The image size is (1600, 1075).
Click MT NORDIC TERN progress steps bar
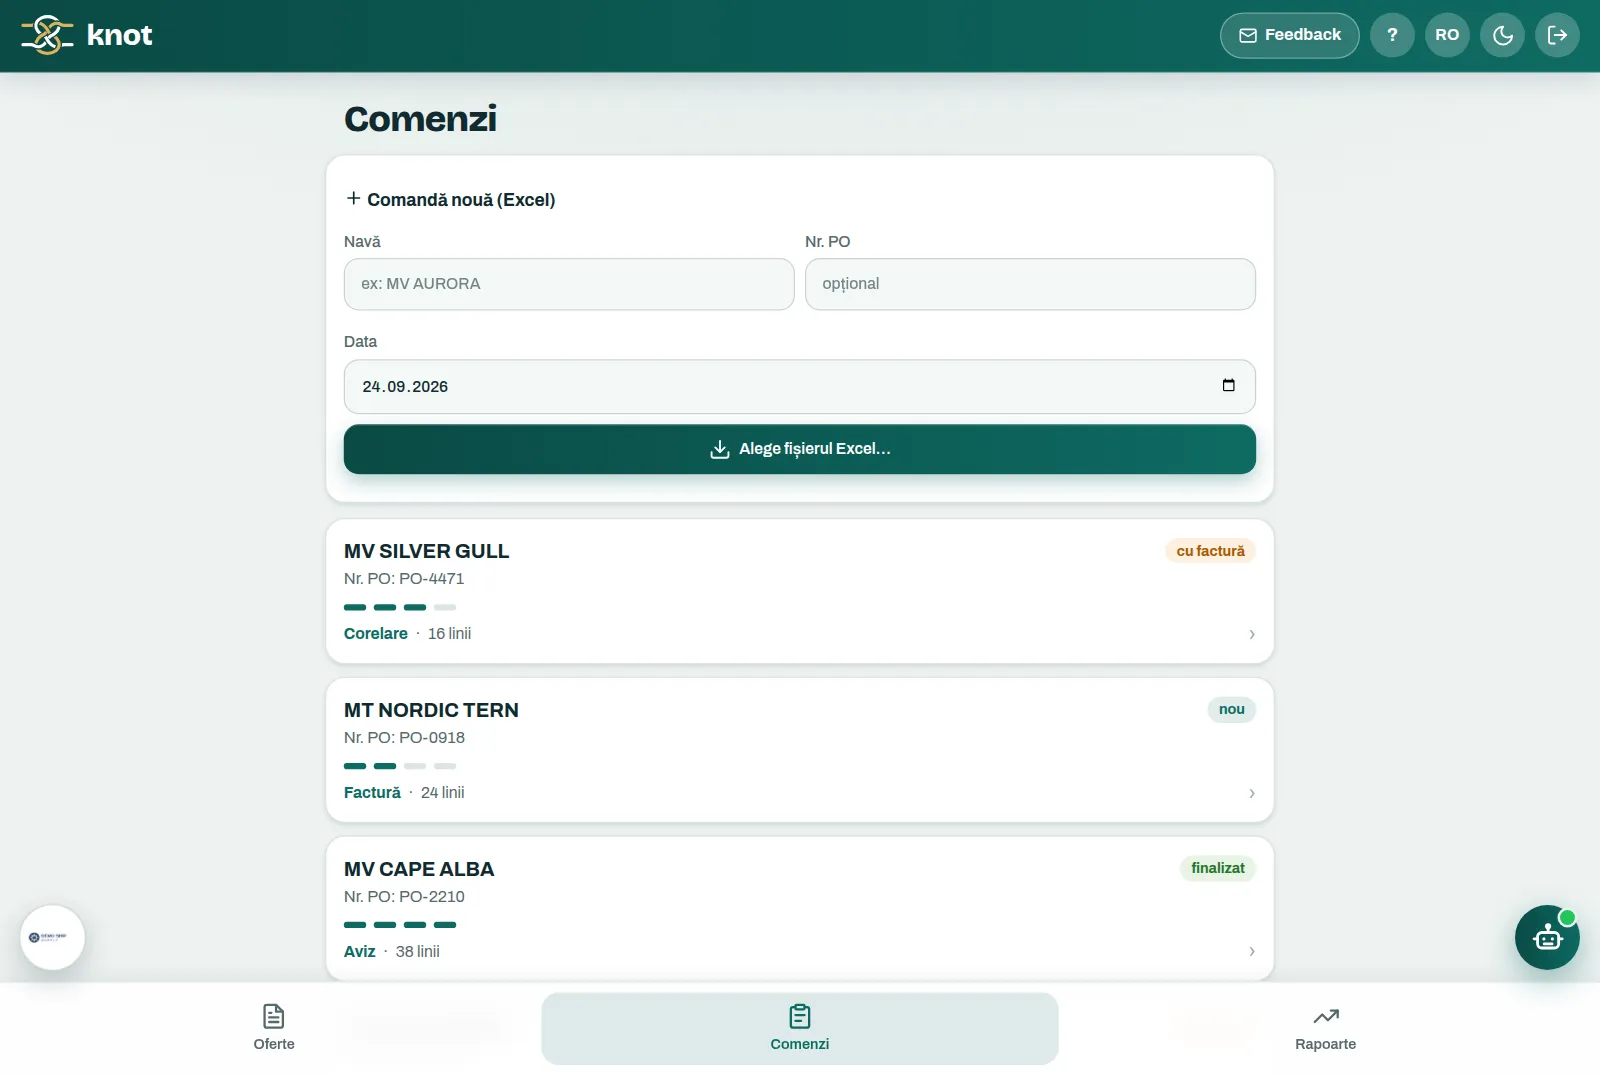tap(400, 766)
